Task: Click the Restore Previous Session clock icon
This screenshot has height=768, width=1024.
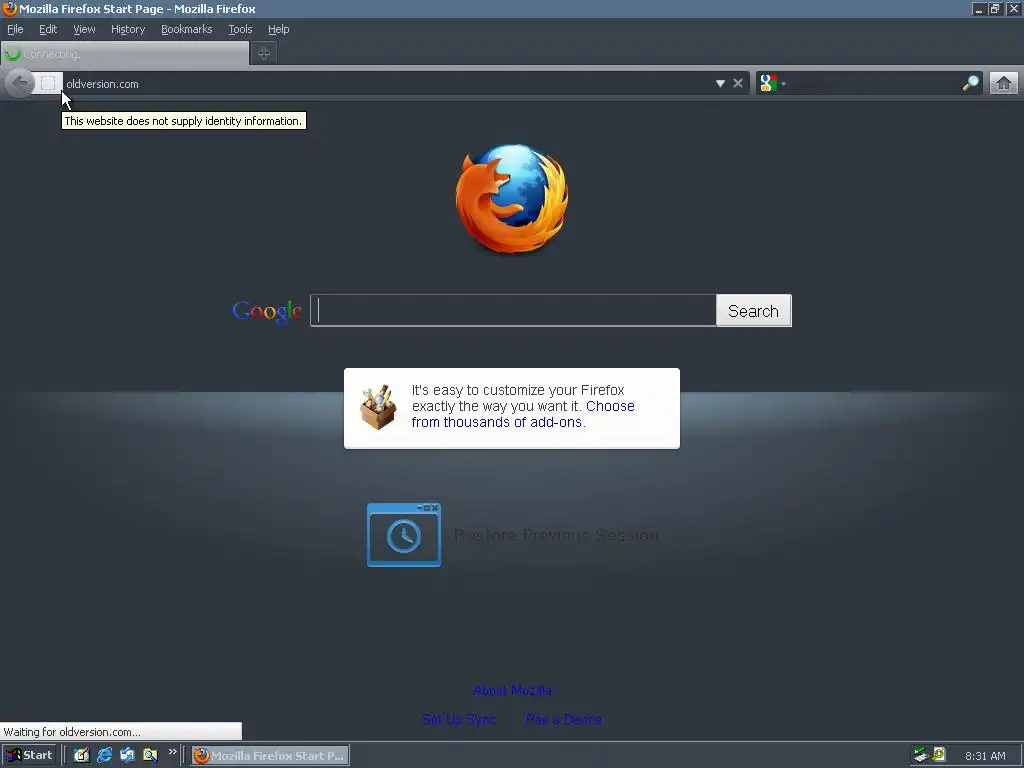Action: click(404, 535)
